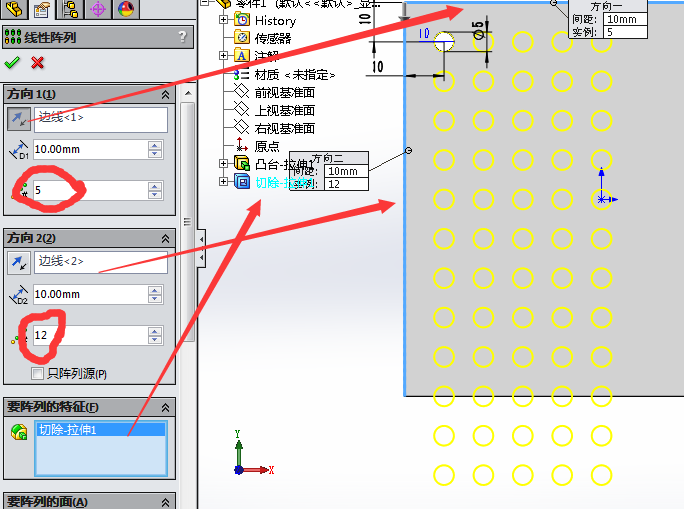
Task: Click the blue sketch origin marker
Action: point(602,199)
